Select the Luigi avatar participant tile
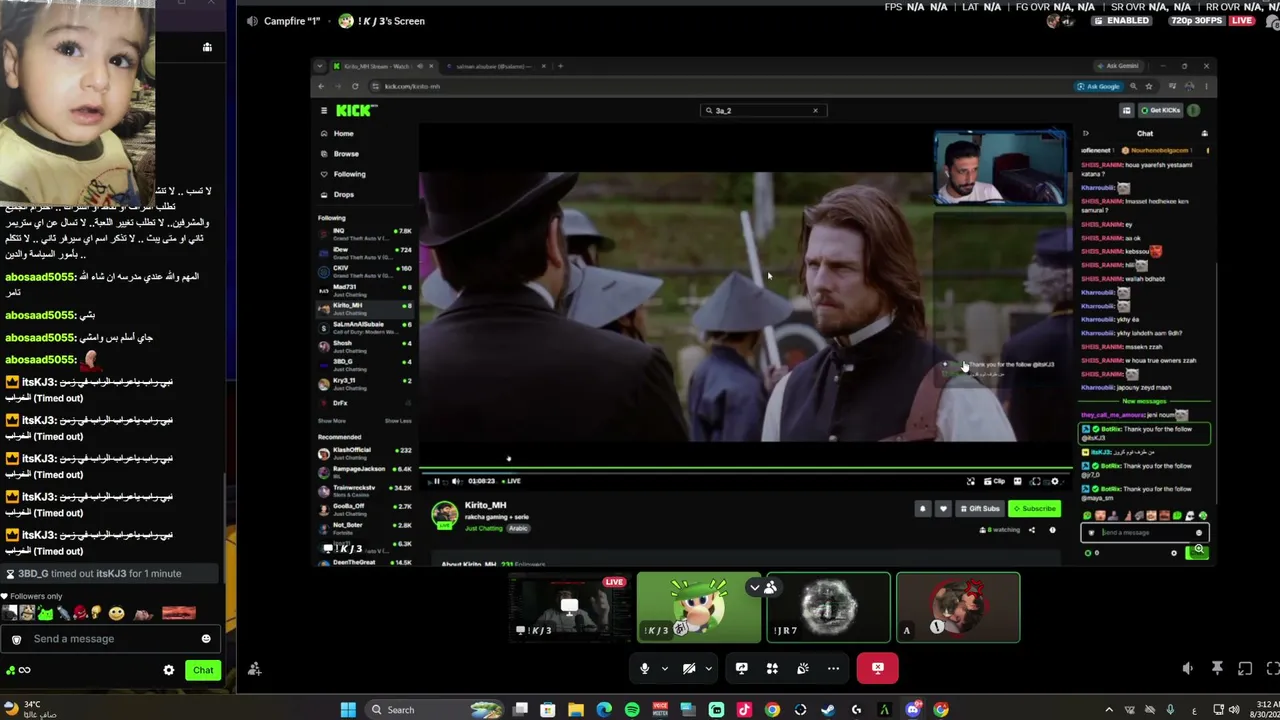Viewport: 1280px width, 720px height. (x=698, y=607)
